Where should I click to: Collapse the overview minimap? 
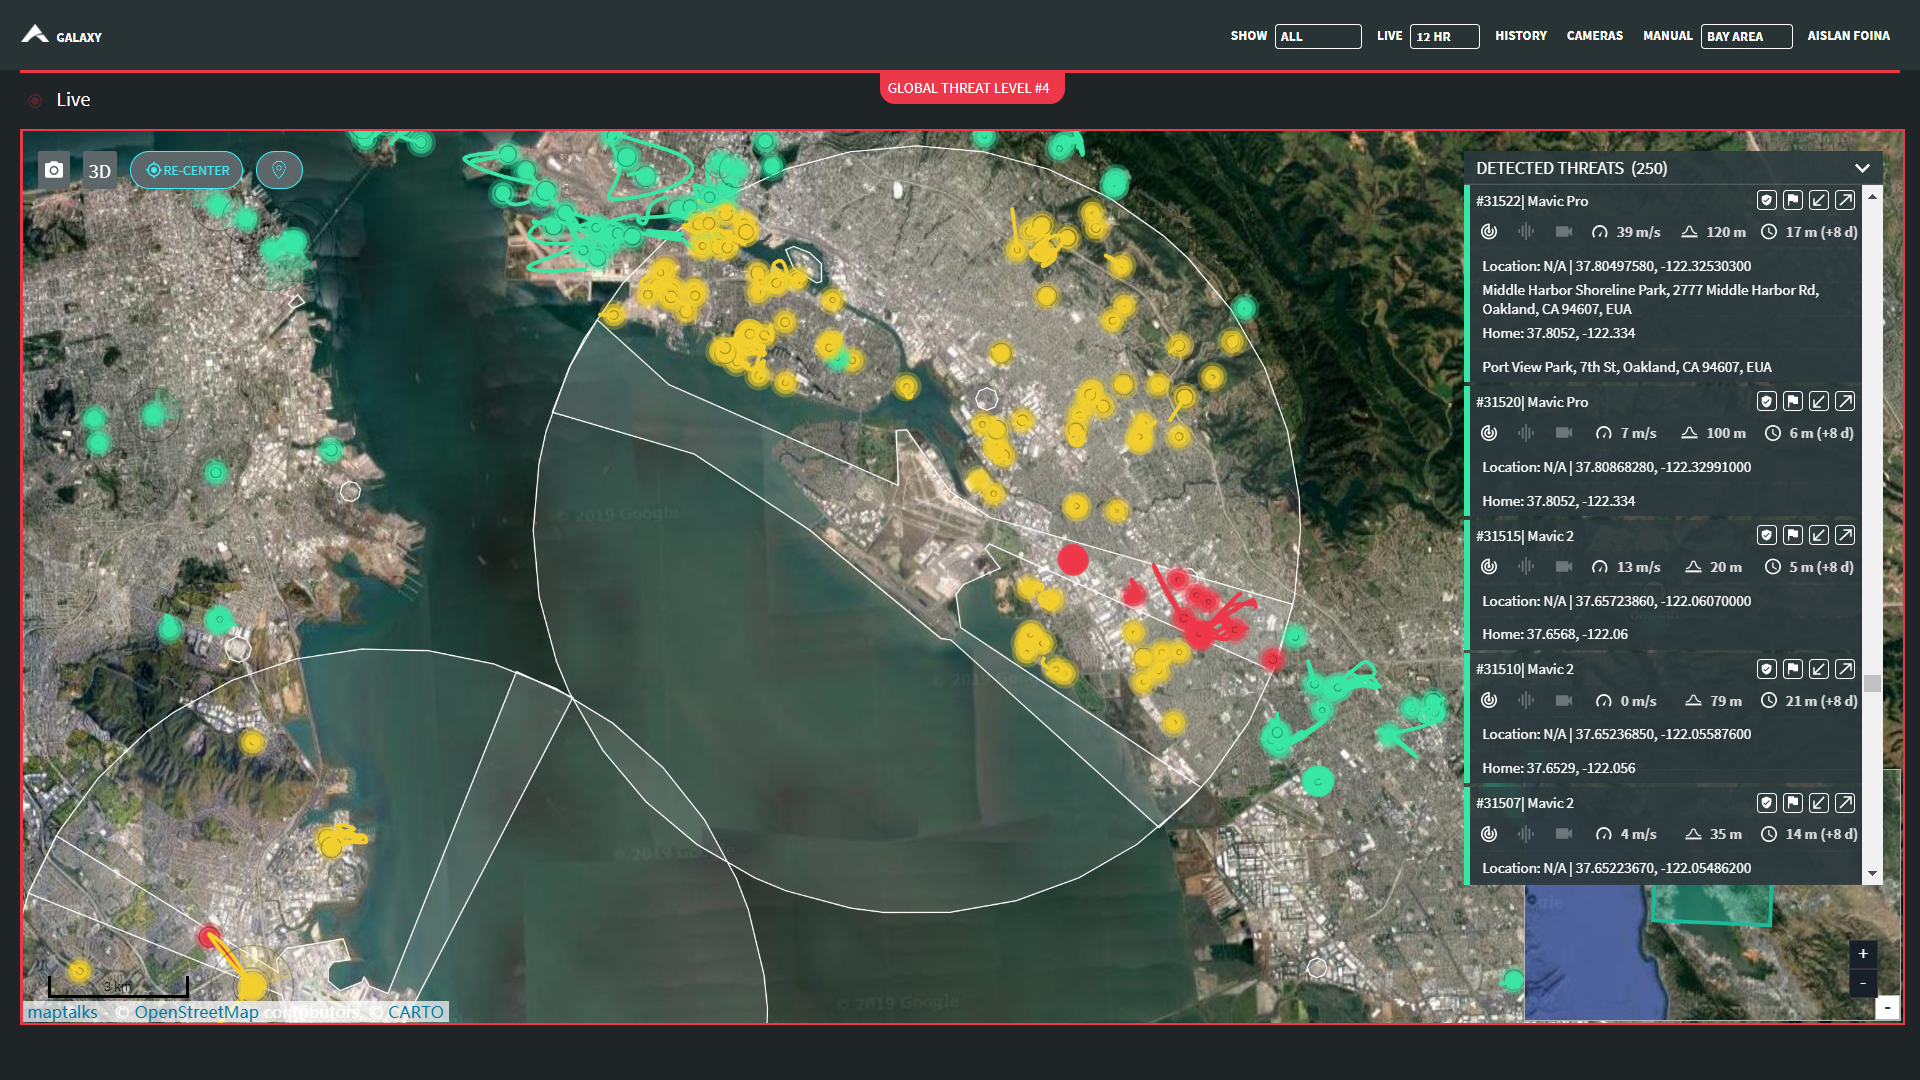(x=1888, y=1007)
